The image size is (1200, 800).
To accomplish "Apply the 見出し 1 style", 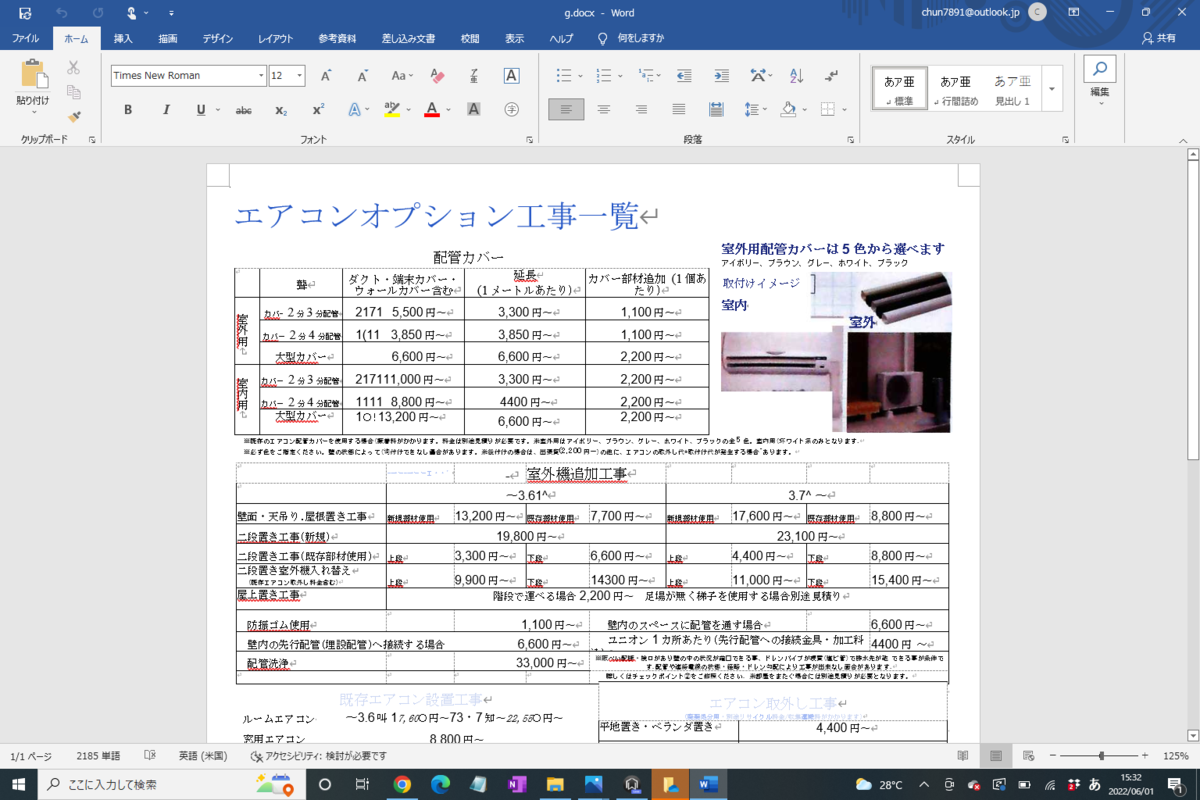I will click(1012, 88).
